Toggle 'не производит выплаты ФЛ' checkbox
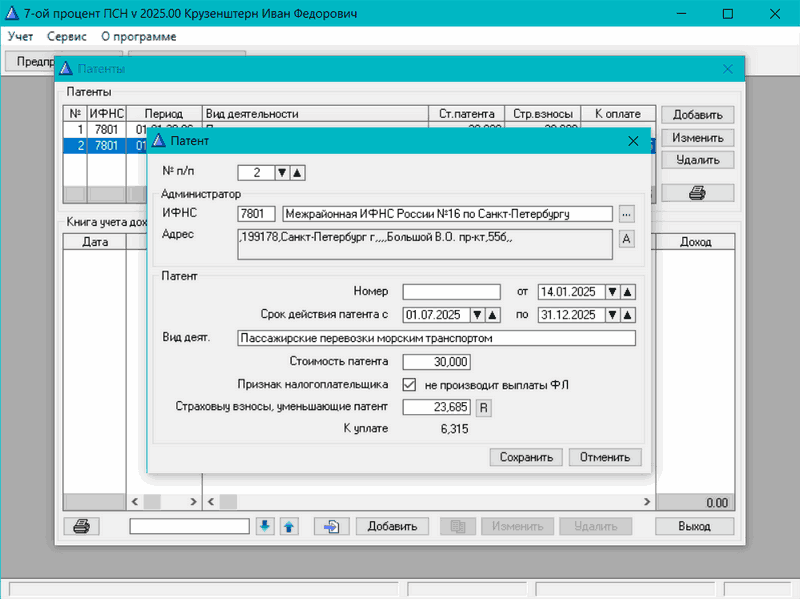 click(x=409, y=385)
